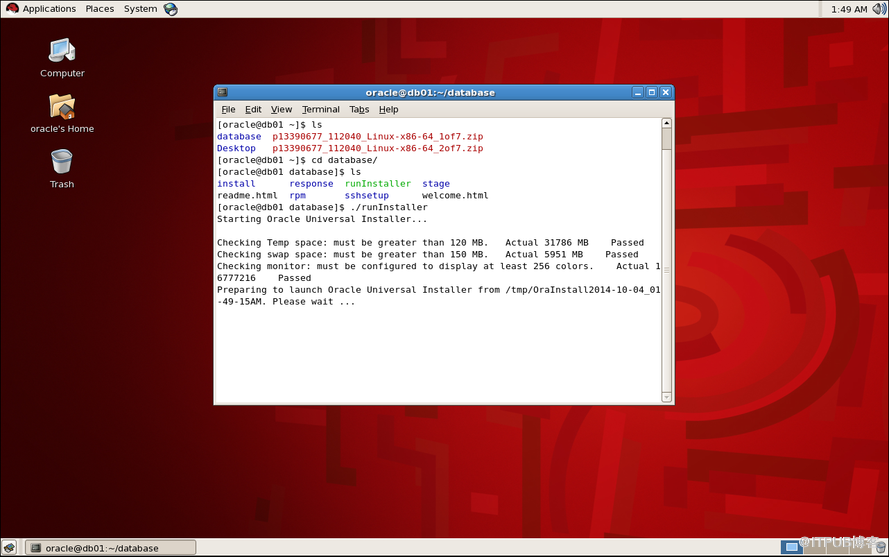889x557 pixels.
Task: Click the 'stage' directory name
Action: pyautogui.click(x=436, y=184)
